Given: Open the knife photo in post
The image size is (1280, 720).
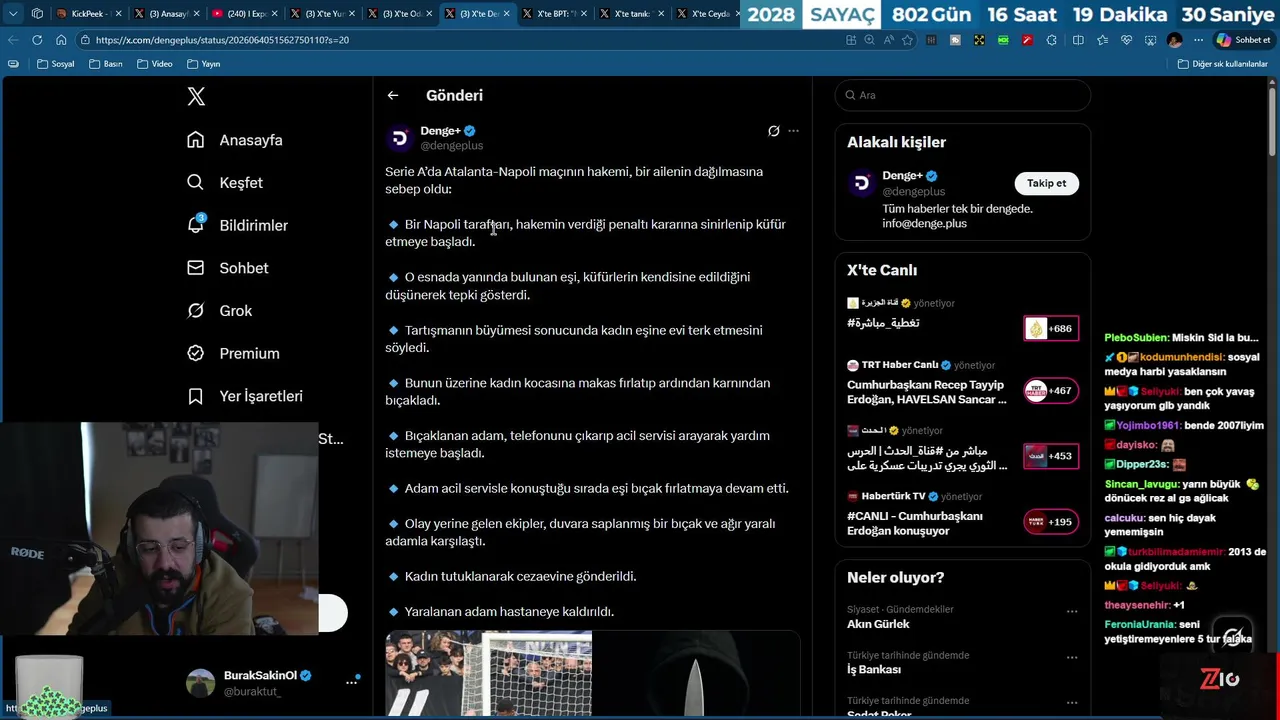Looking at the screenshot, I should pyautogui.click(x=697, y=674).
